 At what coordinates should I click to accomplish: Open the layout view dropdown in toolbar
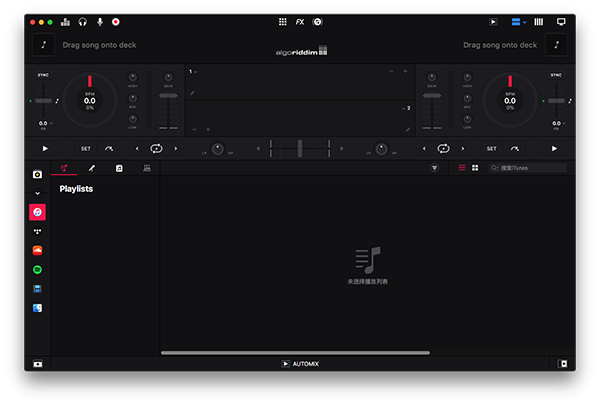pyautogui.click(x=518, y=21)
